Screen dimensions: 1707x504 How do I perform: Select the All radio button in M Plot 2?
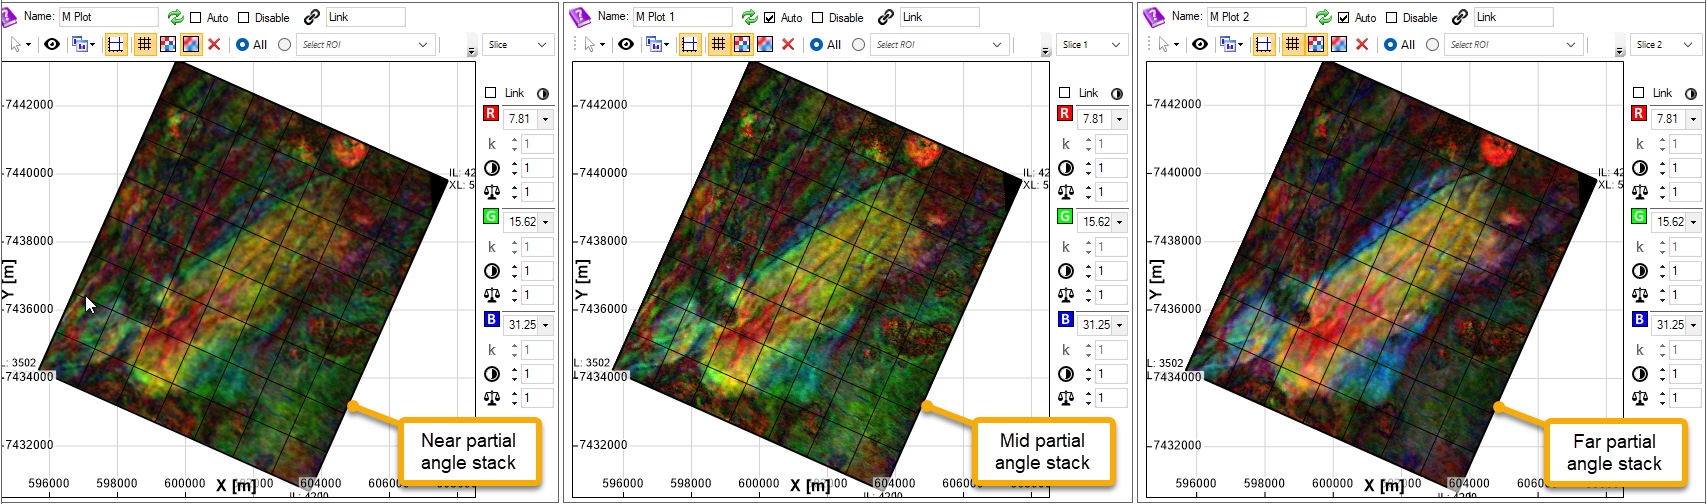pyautogui.click(x=1390, y=44)
